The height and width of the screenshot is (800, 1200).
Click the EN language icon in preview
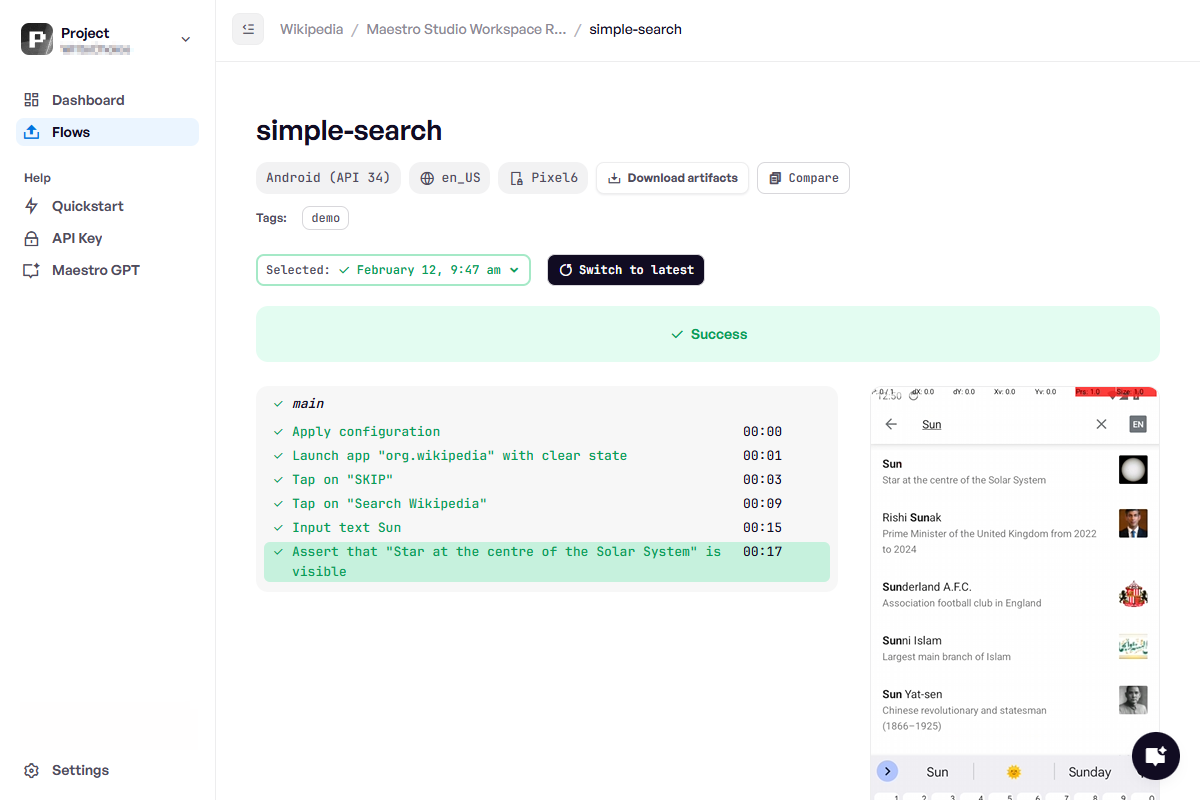pos(1137,424)
